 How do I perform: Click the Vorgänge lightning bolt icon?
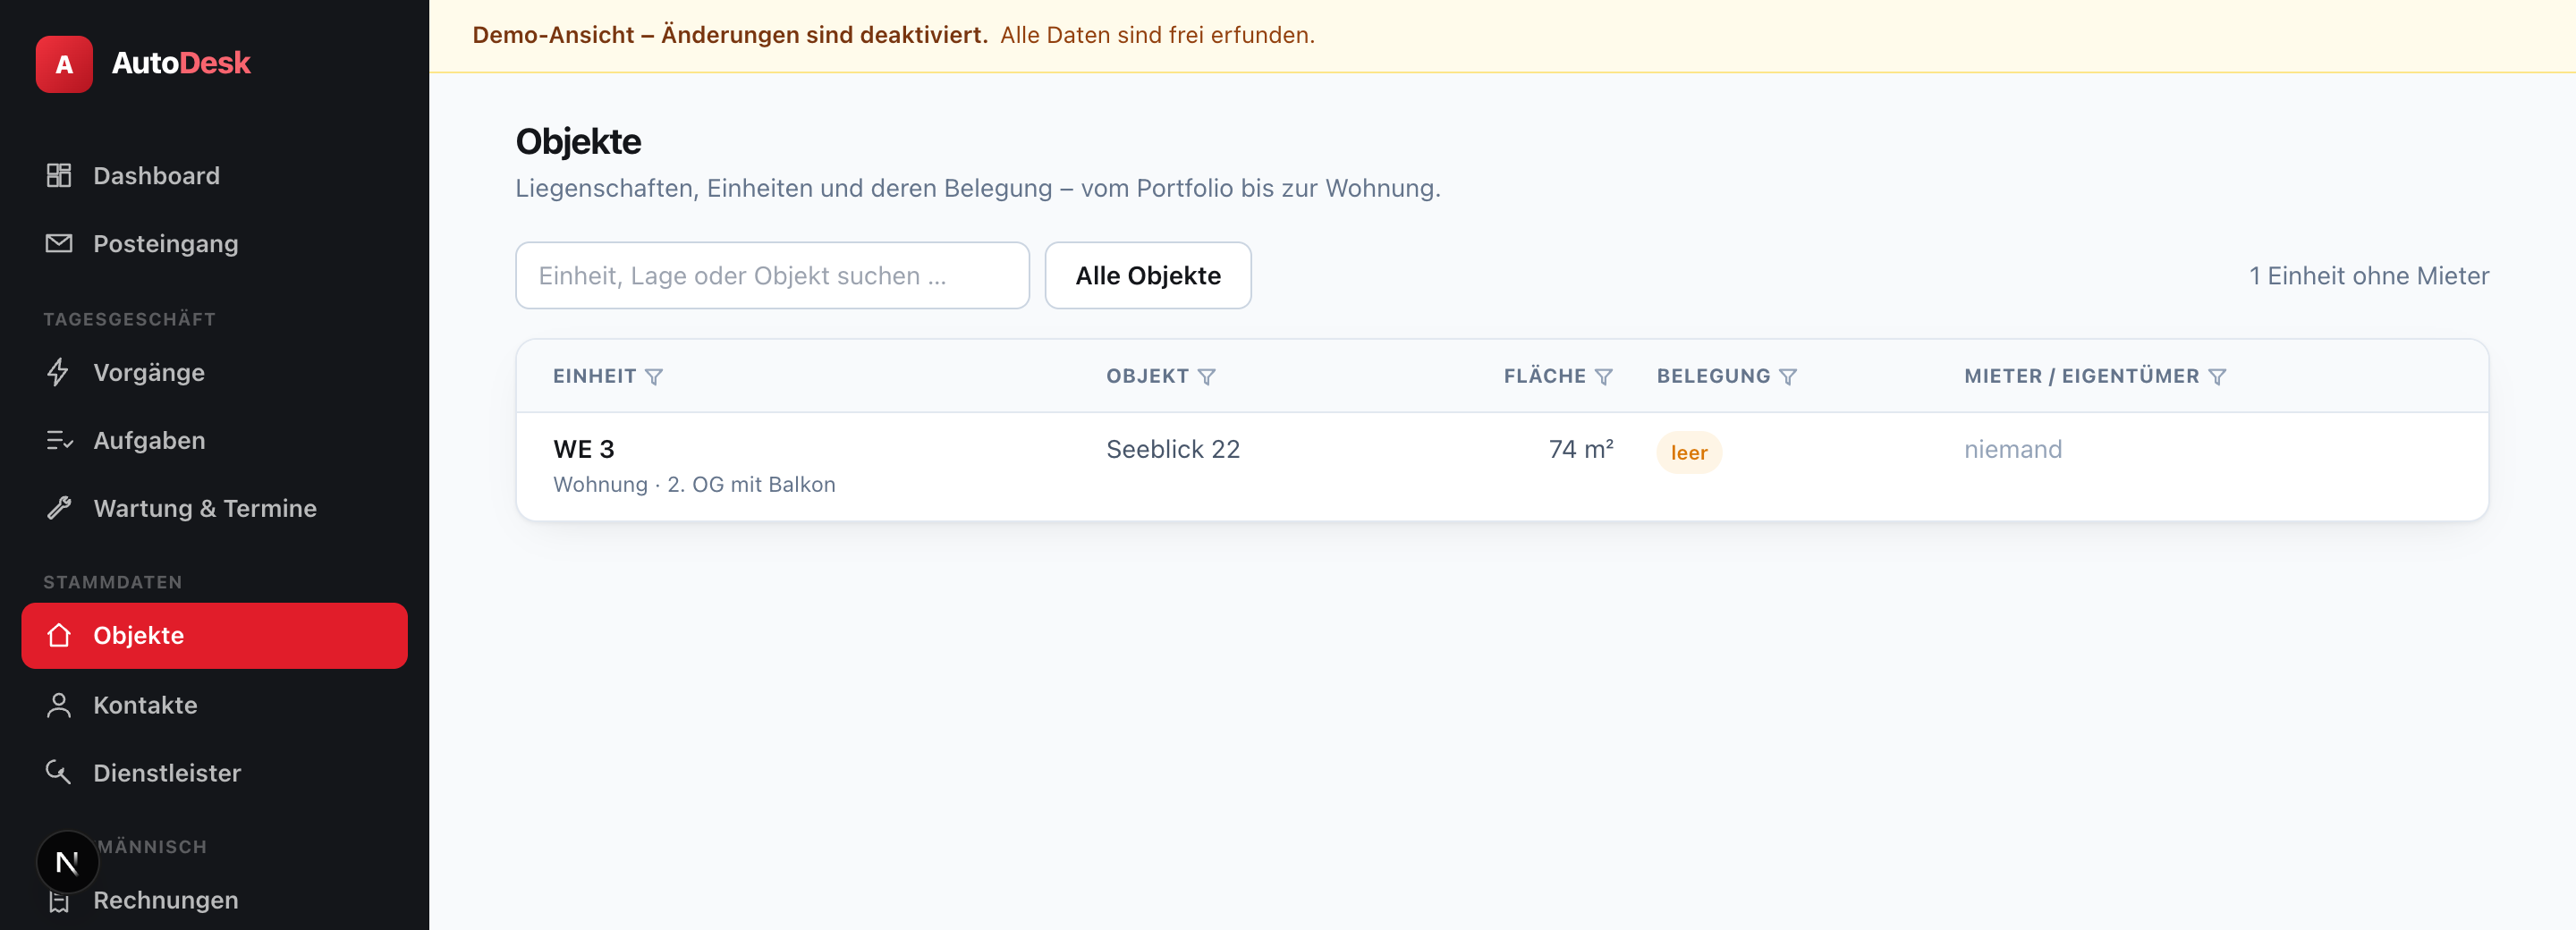point(59,372)
